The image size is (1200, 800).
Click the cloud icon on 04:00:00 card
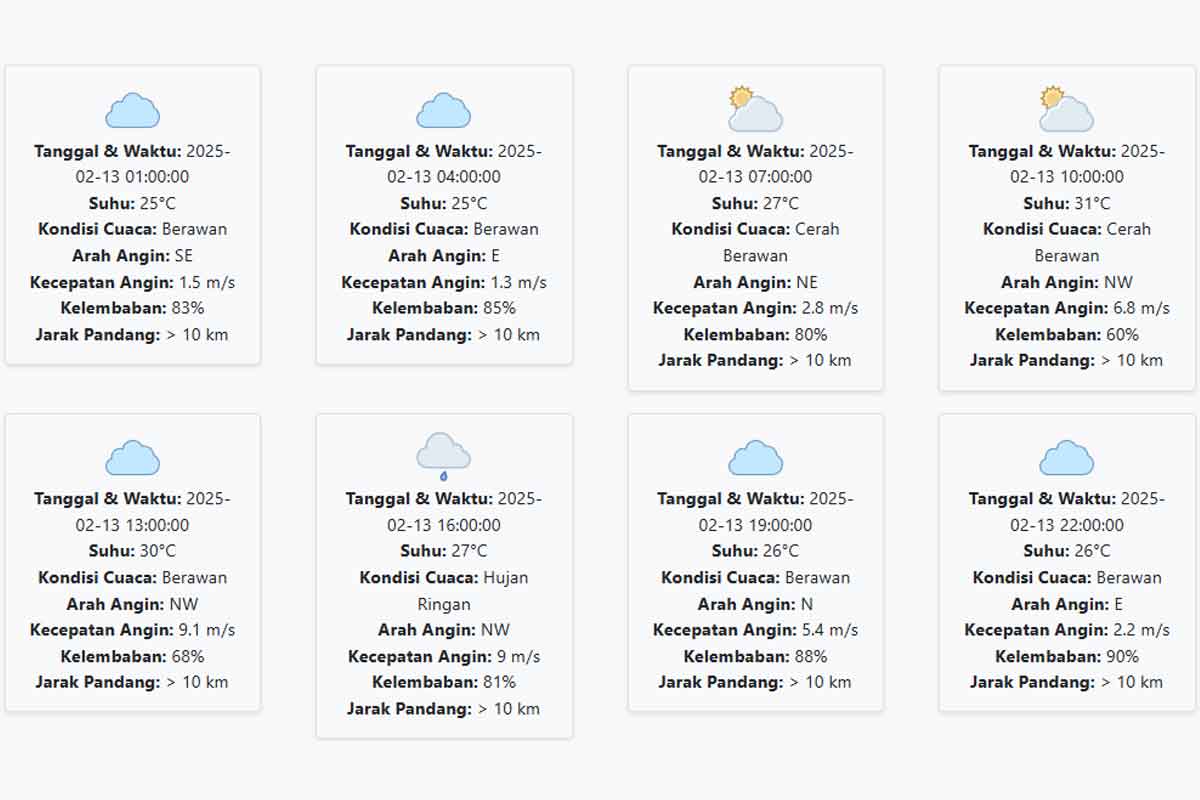pyautogui.click(x=444, y=110)
